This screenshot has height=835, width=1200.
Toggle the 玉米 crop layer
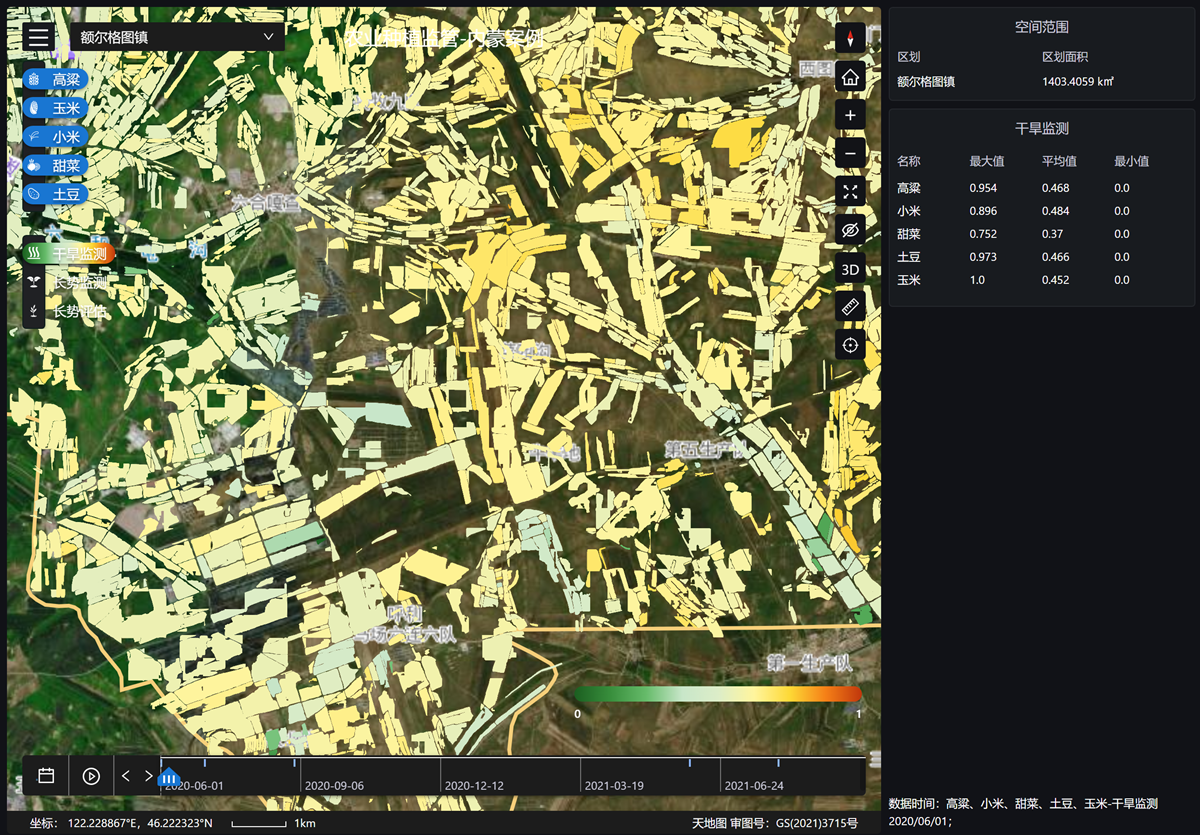coord(56,108)
